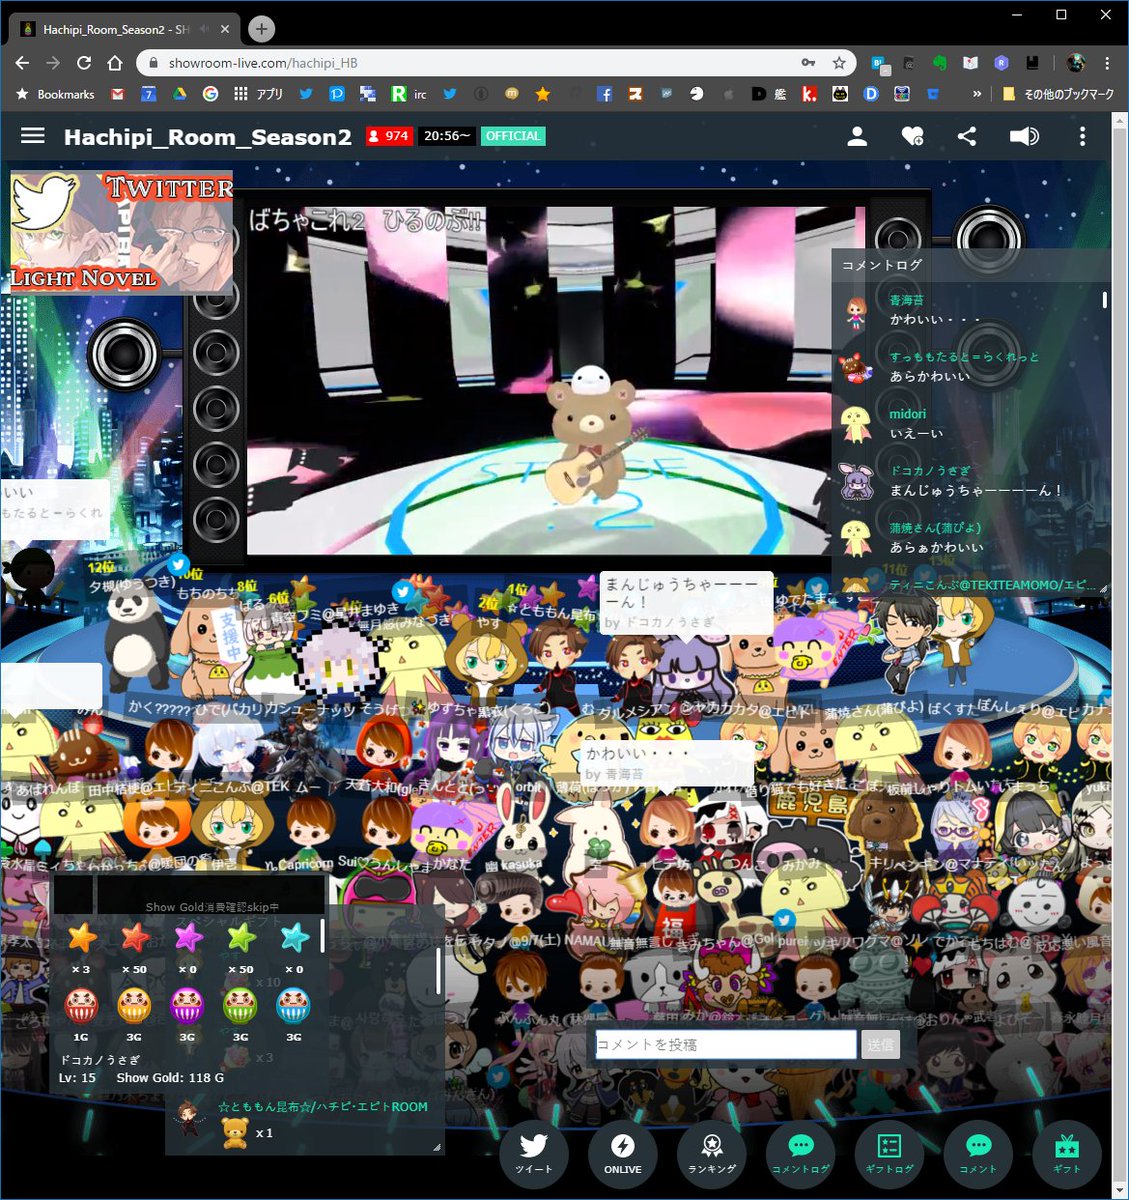Click the Chrome reload button
The width and height of the screenshot is (1129, 1200).
pyautogui.click(x=84, y=63)
